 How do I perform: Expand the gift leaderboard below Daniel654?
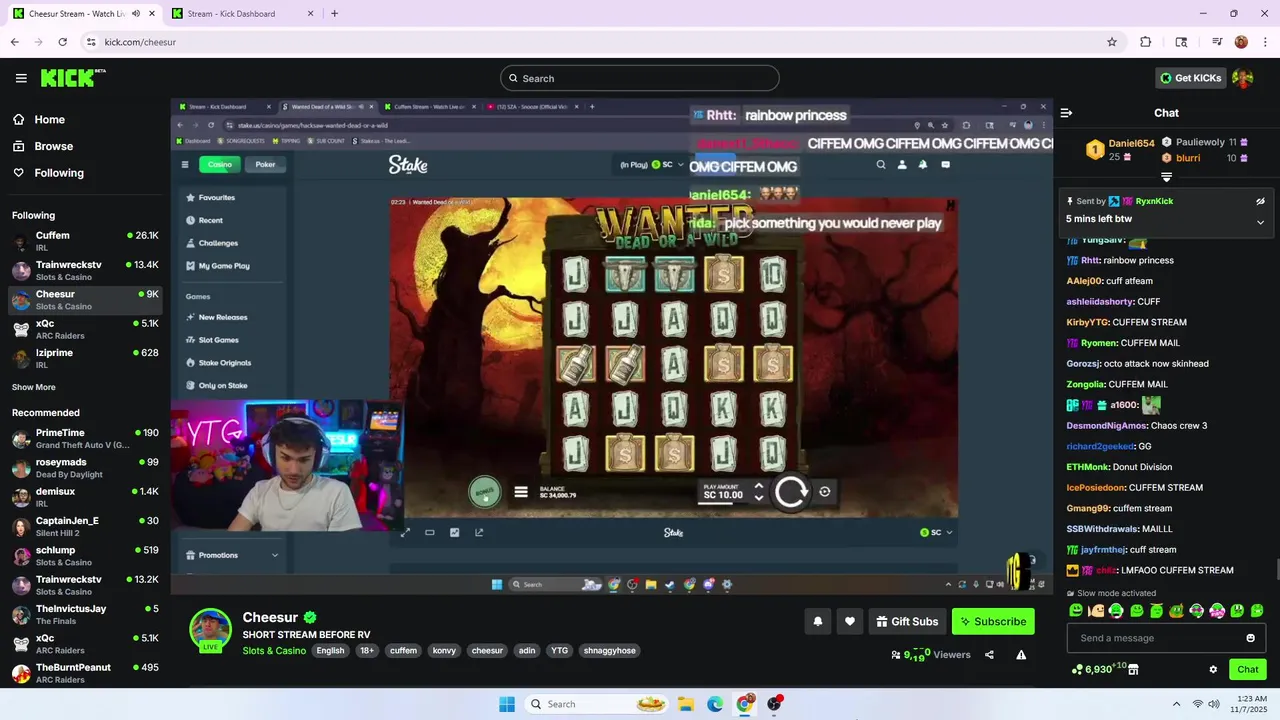coord(1166,177)
